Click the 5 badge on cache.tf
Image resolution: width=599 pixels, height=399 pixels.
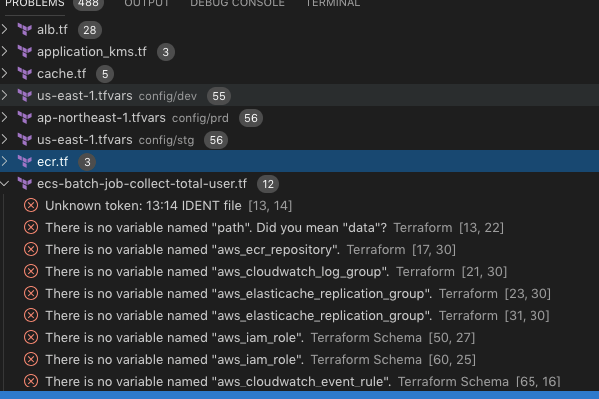coord(105,74)
